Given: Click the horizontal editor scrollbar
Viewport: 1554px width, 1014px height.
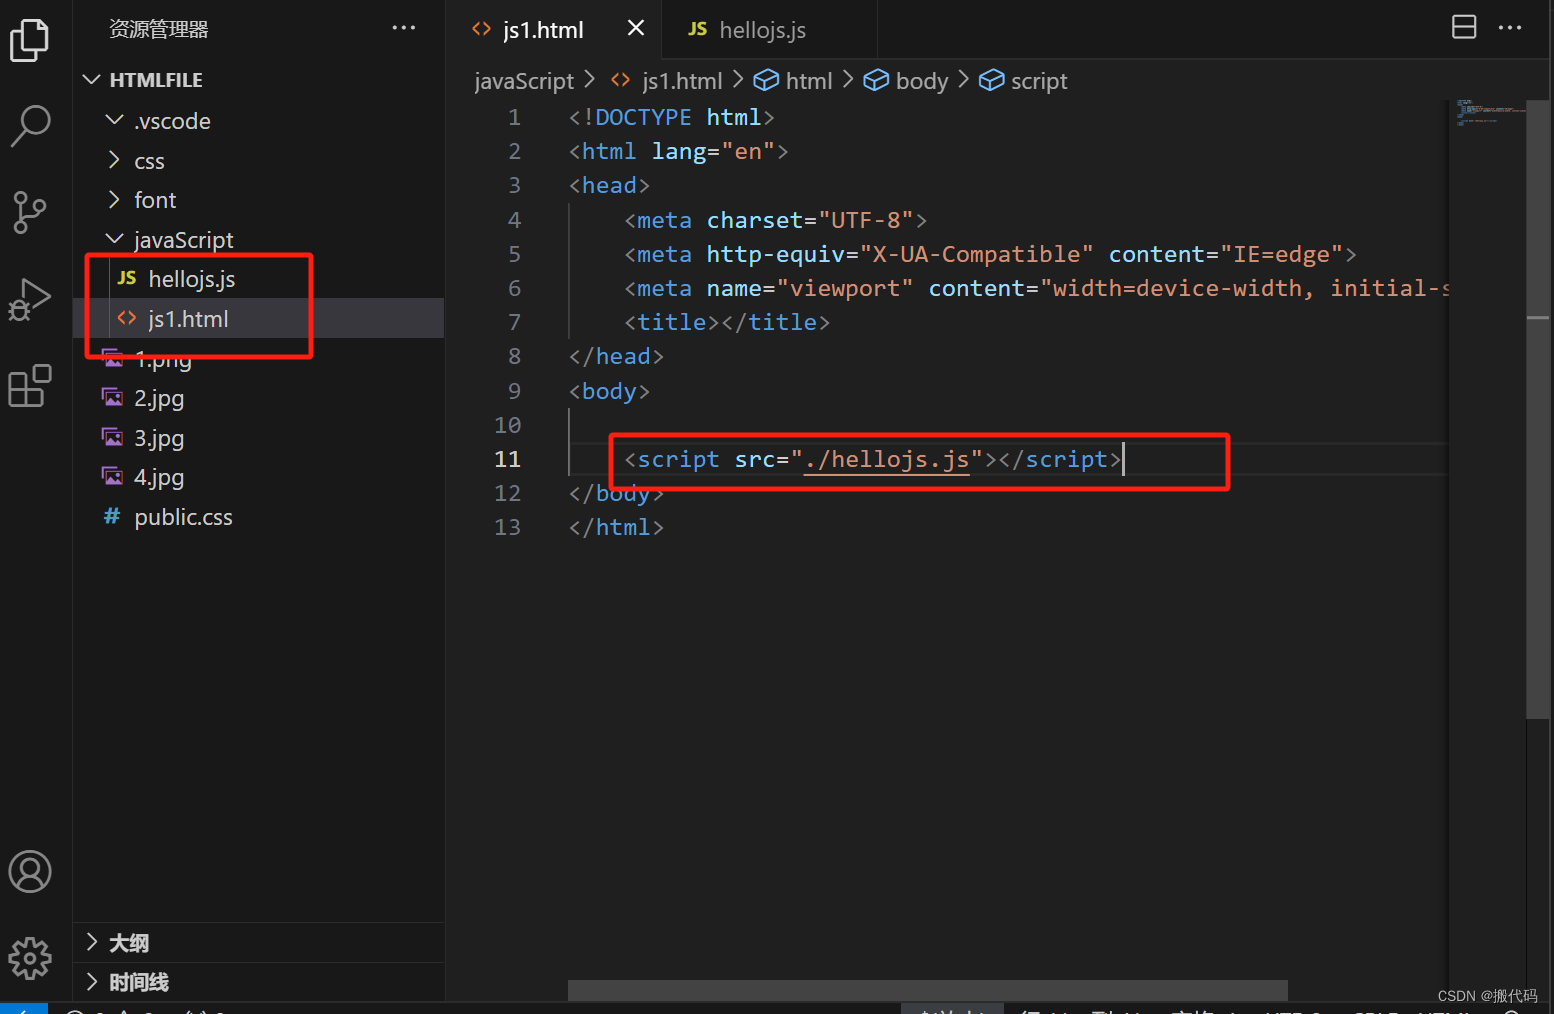Looking at the screenshot, I should (927, 990).
